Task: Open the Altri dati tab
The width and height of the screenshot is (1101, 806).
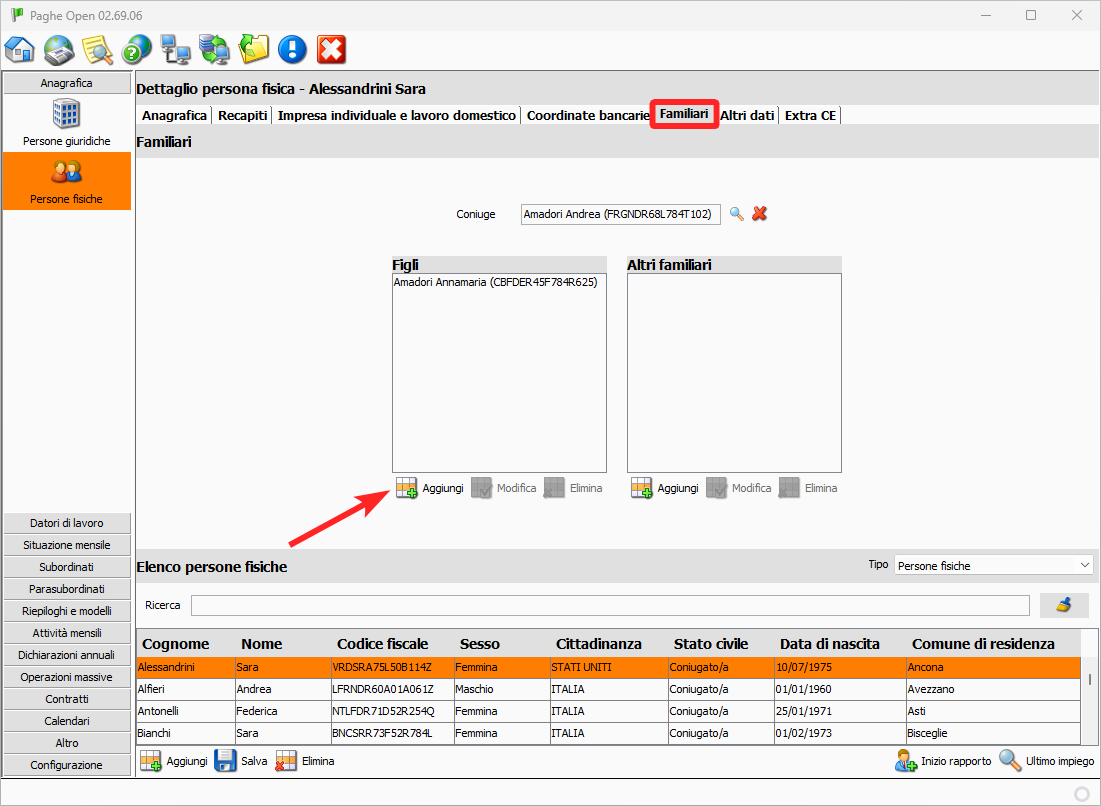Action: [747, 115]
